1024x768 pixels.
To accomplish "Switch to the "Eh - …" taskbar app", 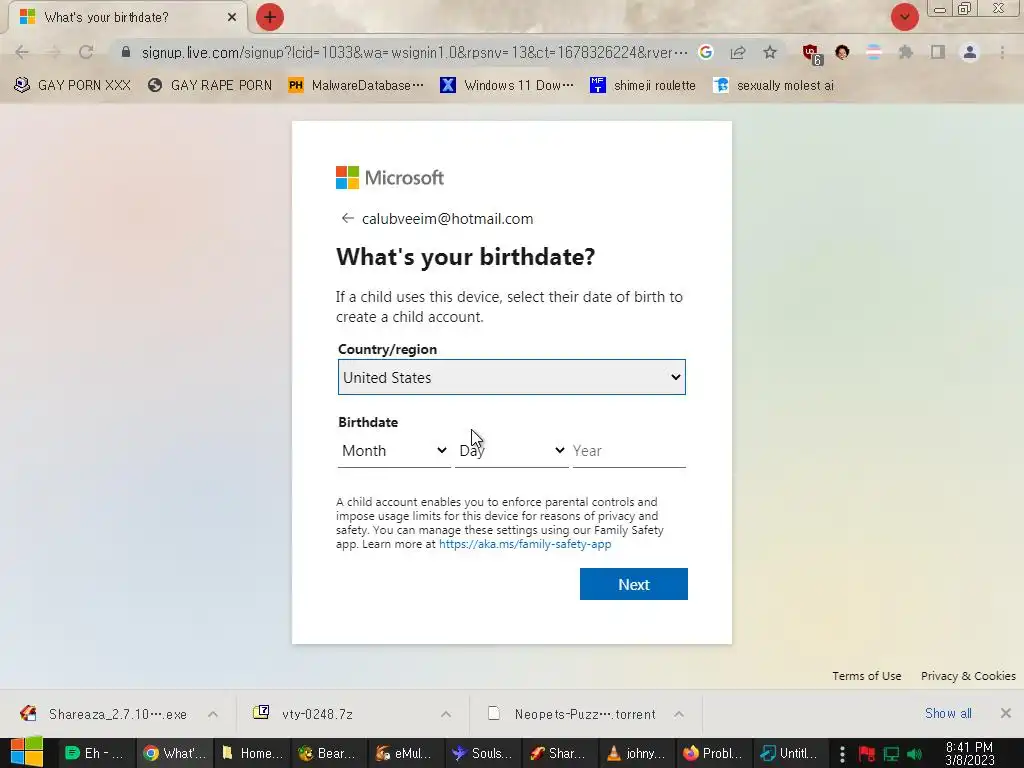I will 96,753.
